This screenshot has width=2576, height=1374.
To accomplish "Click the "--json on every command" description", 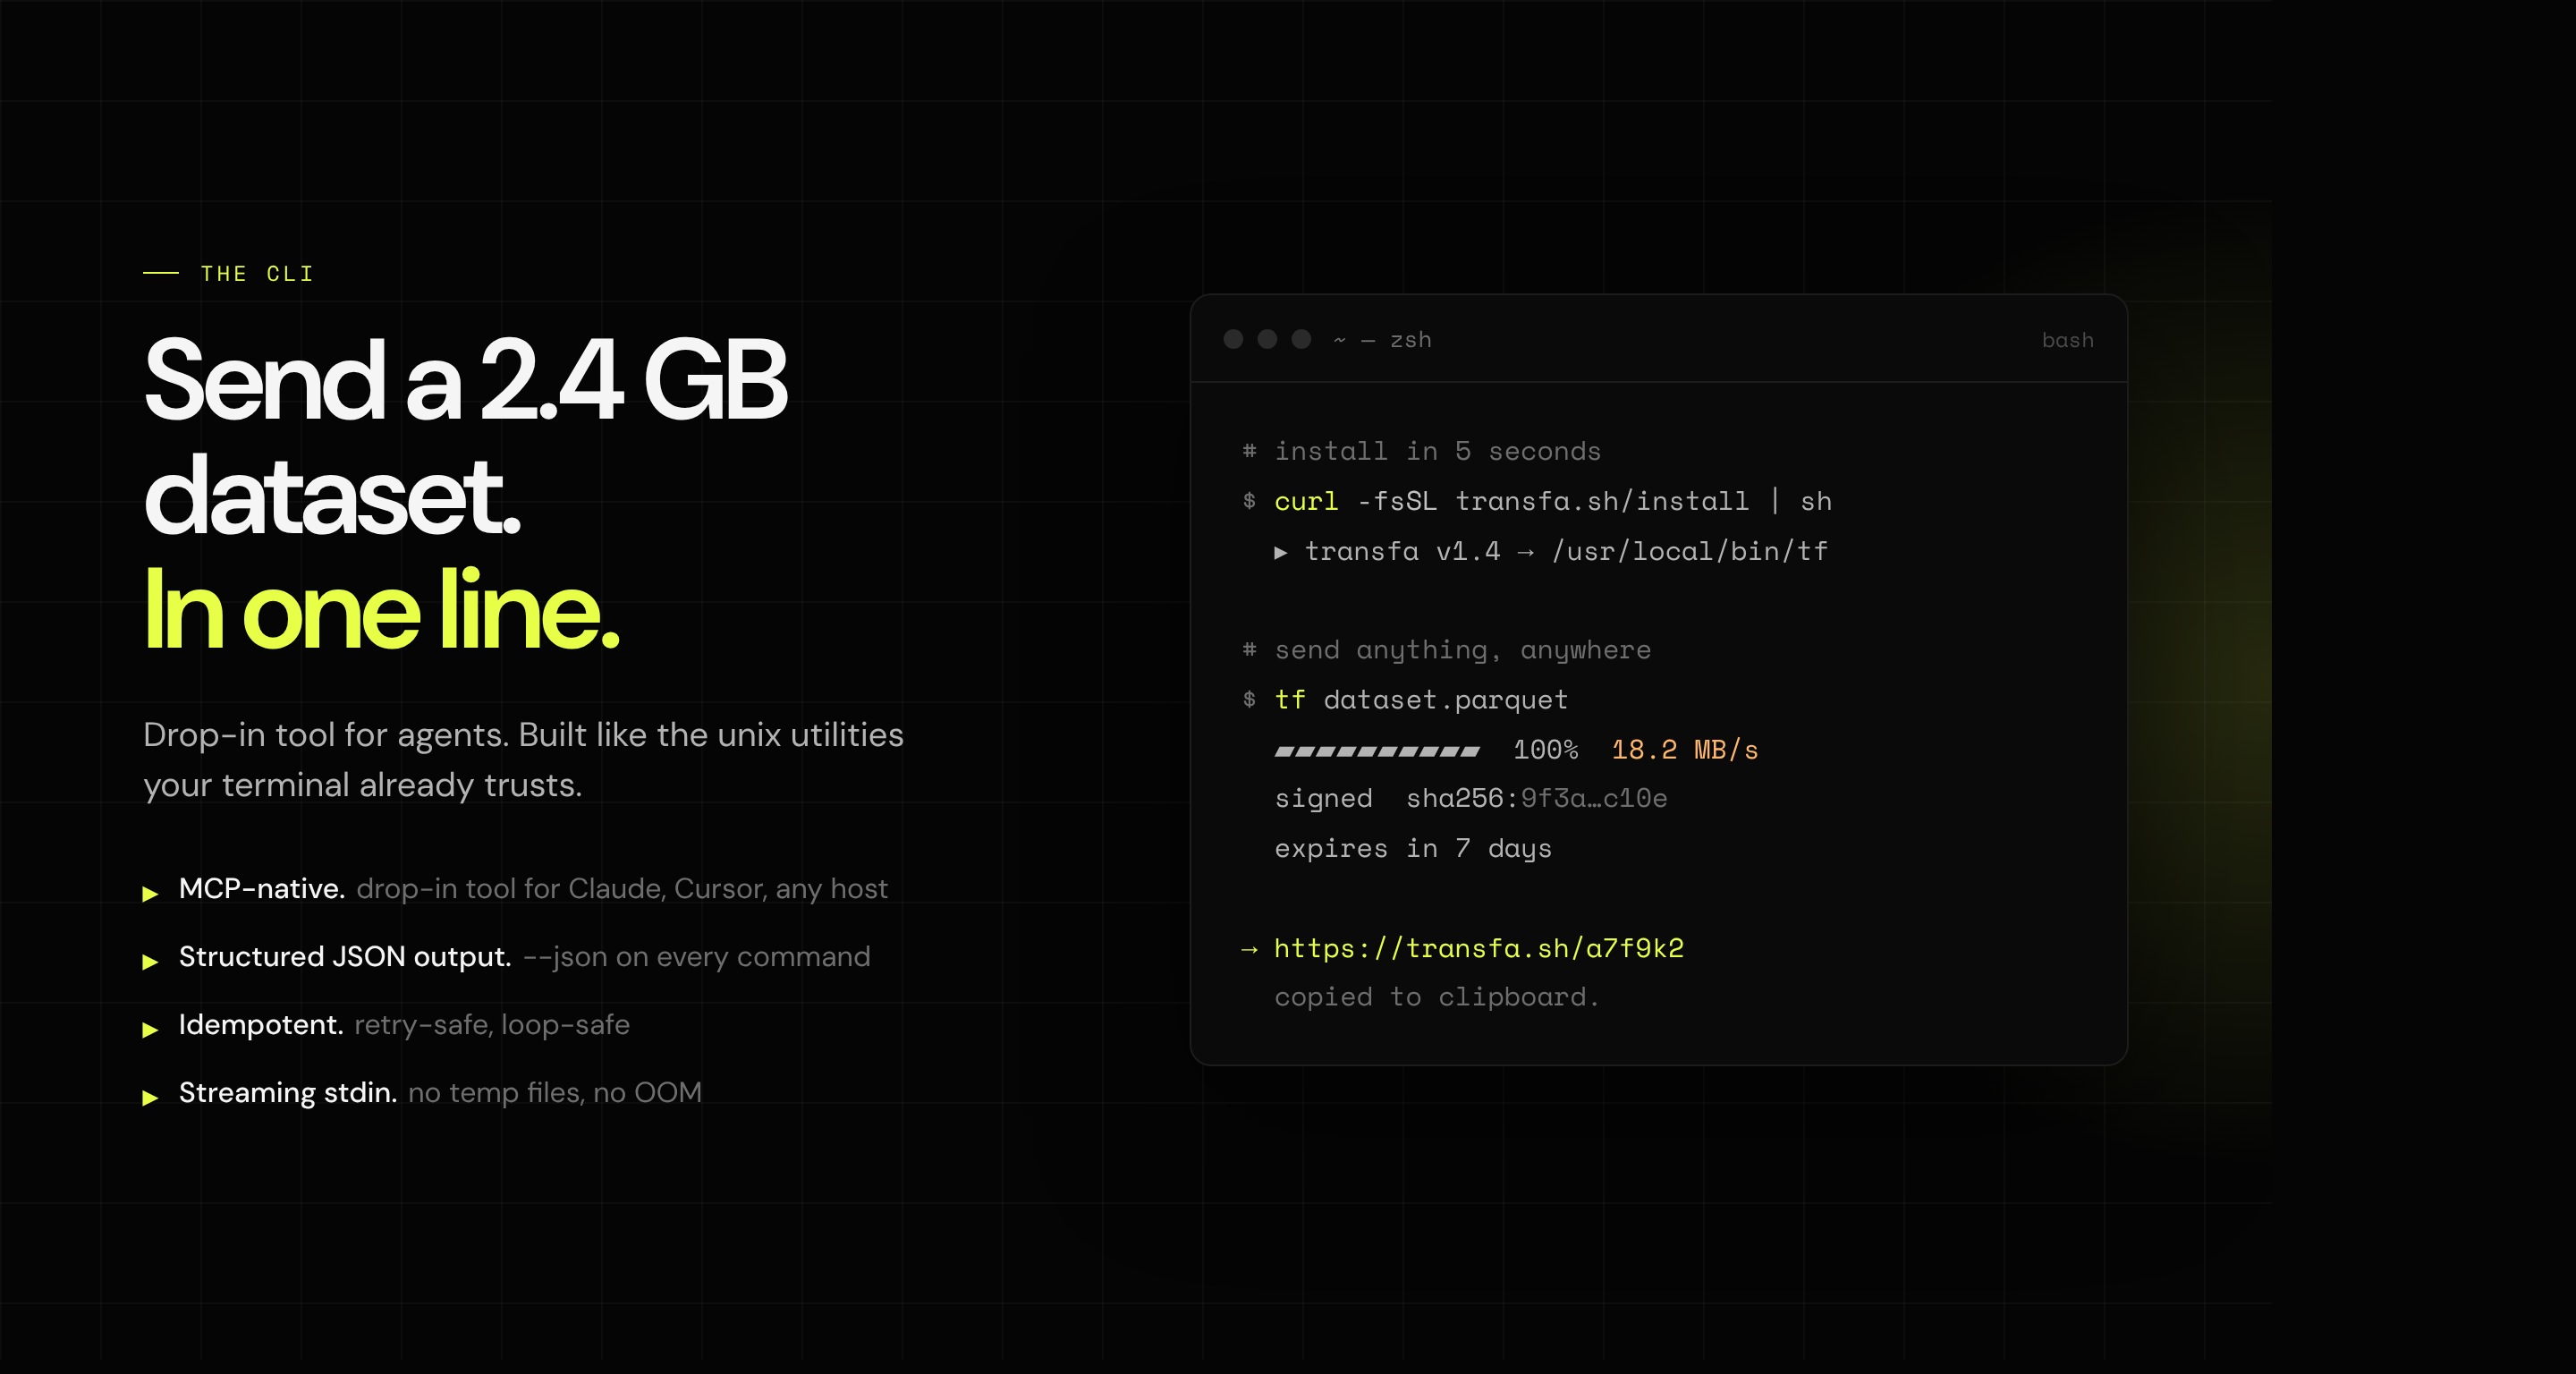I will click(x=697, y=956).
